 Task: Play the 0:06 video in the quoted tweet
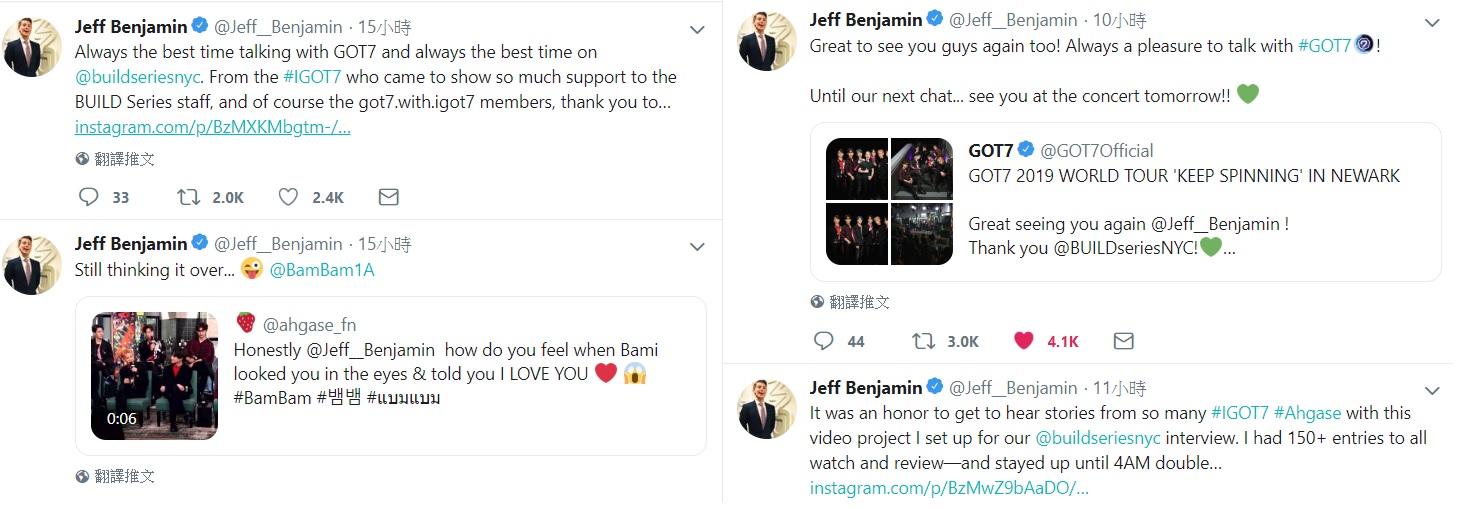(154, 376)
